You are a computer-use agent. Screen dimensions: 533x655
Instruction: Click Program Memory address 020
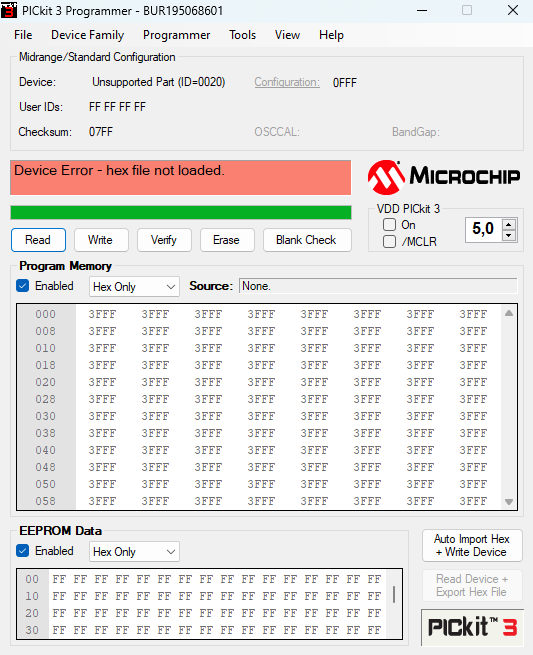pos(46,382)
